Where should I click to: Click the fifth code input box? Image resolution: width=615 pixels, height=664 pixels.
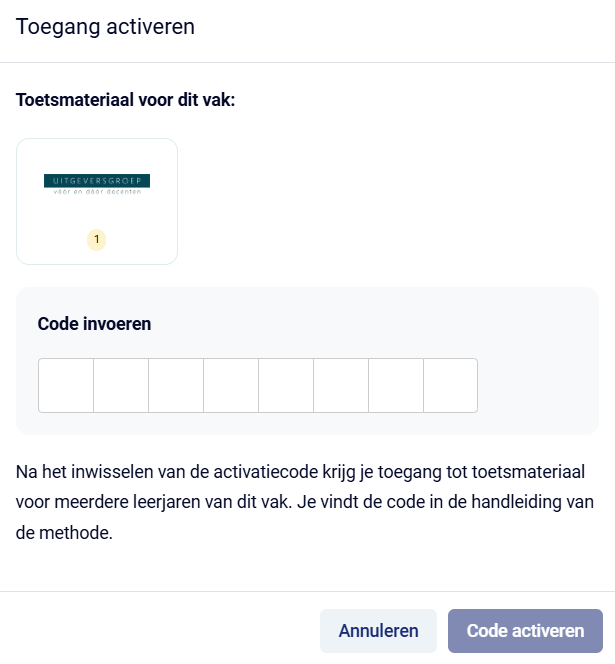point(286,385)
